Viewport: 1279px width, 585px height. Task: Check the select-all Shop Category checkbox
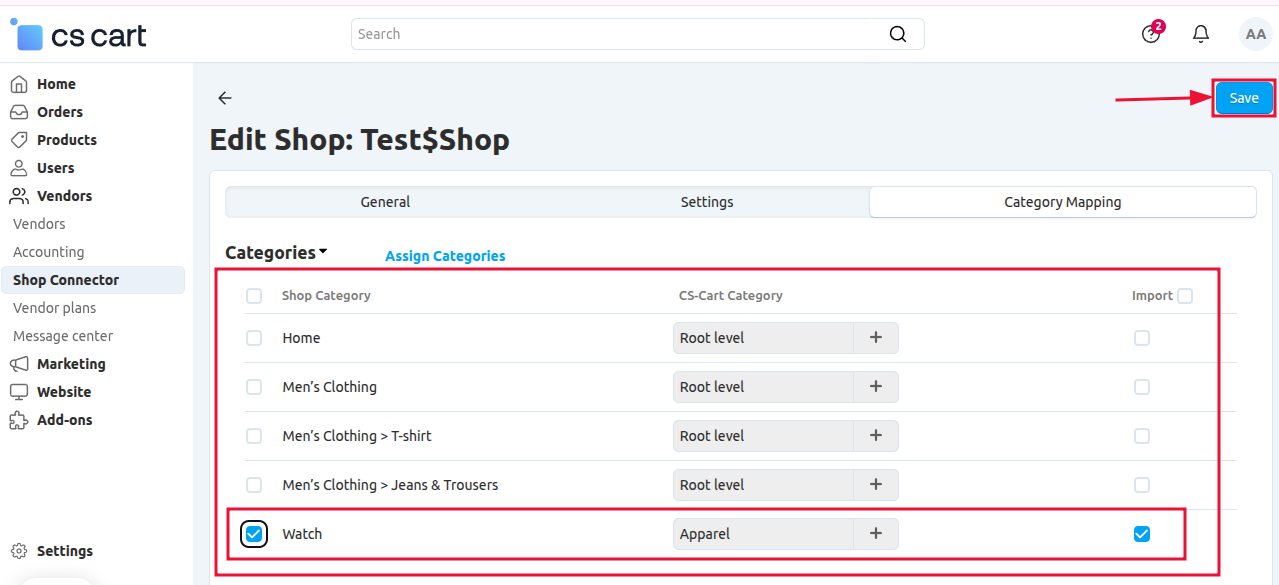click(x=253, y=295)
